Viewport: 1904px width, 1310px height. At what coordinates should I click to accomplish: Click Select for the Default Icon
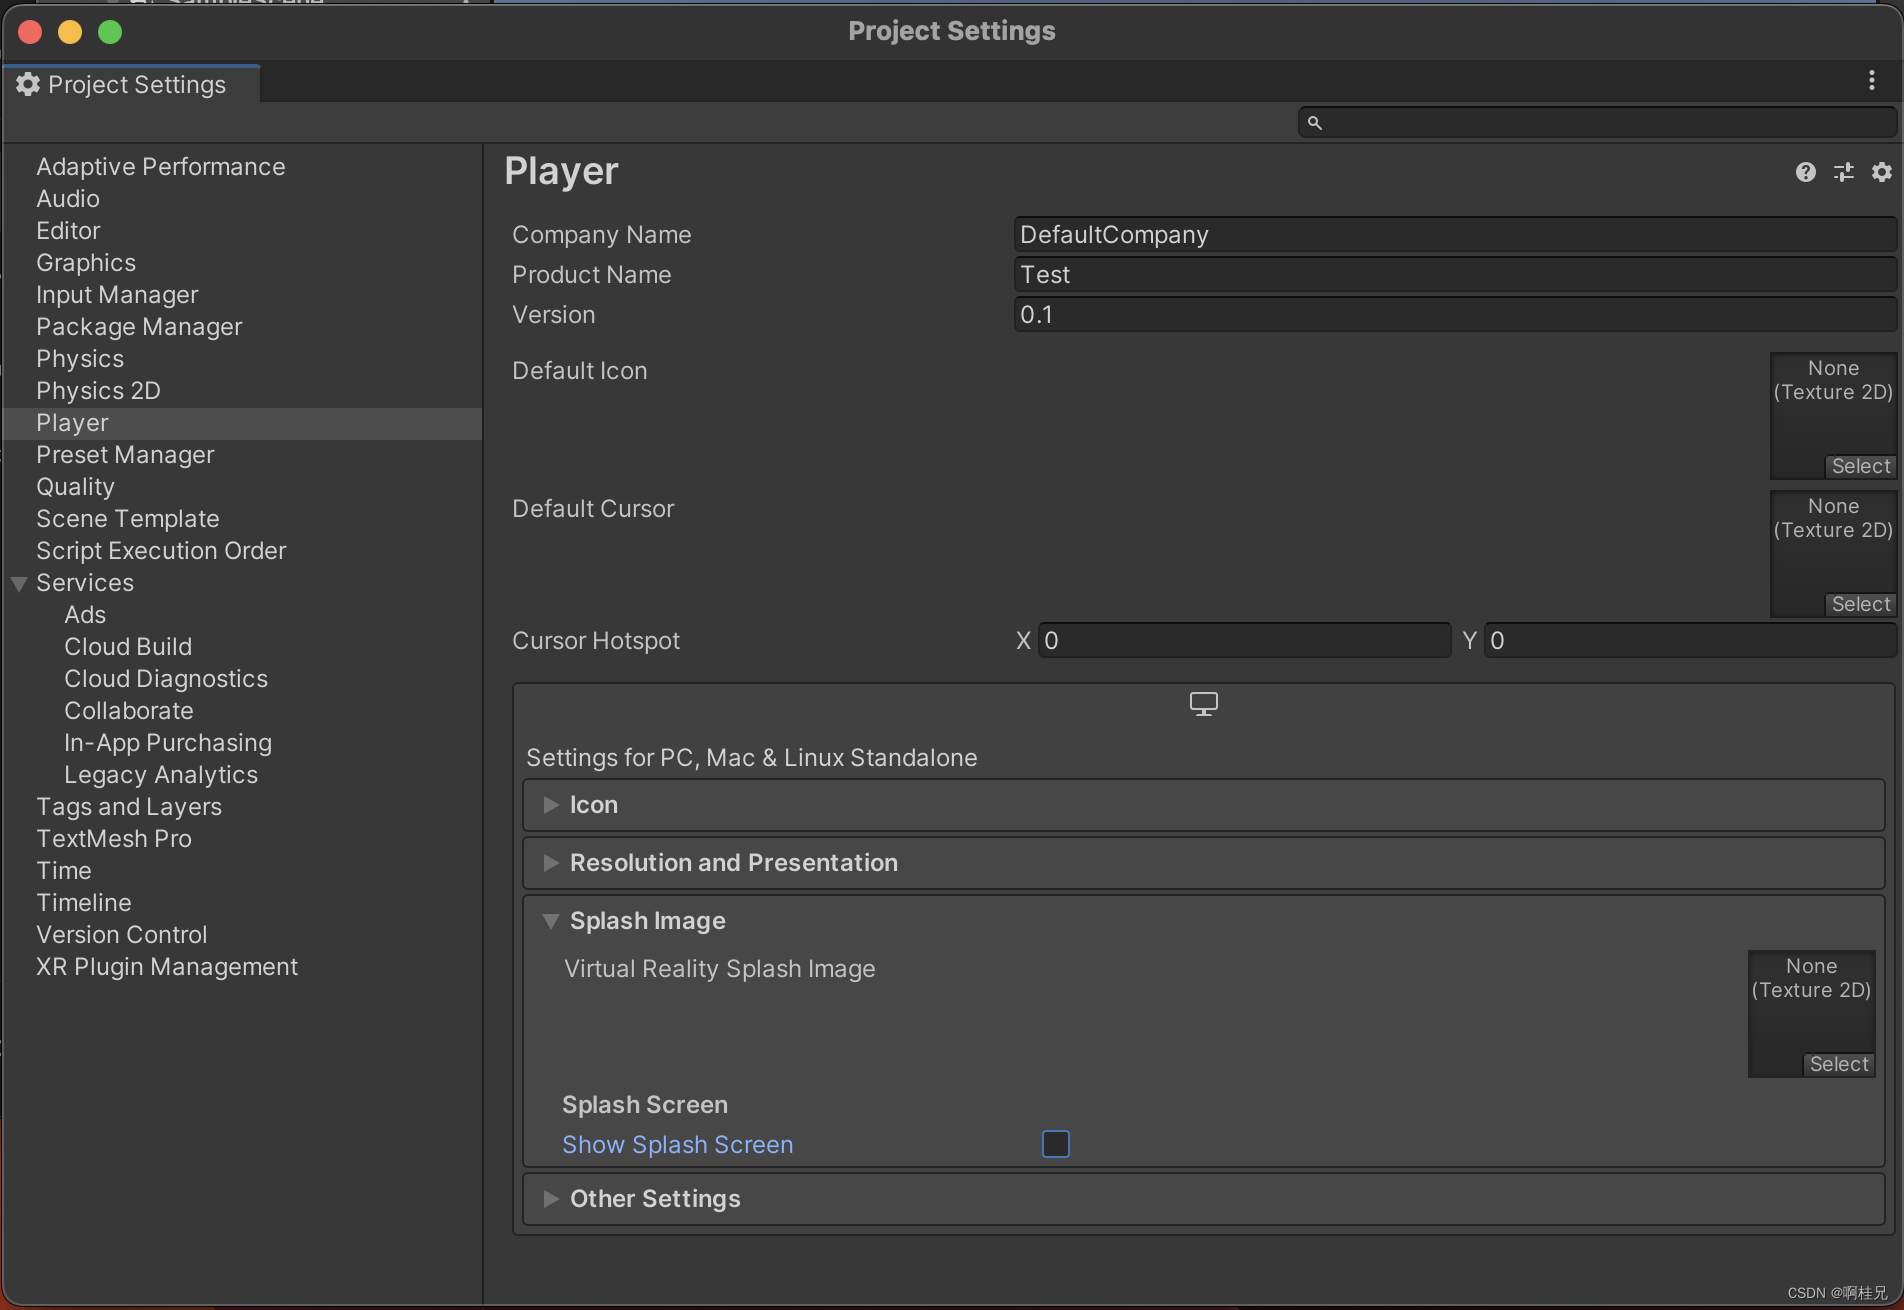(x=1859, y=465)
